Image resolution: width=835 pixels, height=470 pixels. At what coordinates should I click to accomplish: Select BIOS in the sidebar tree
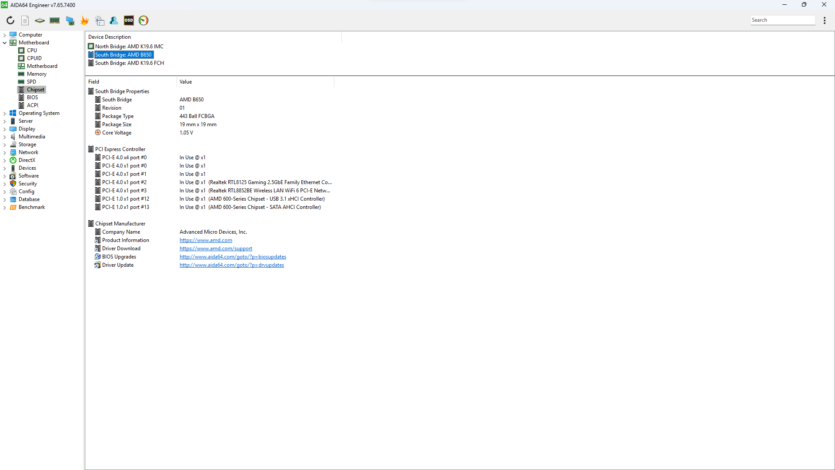coord(32,97)
